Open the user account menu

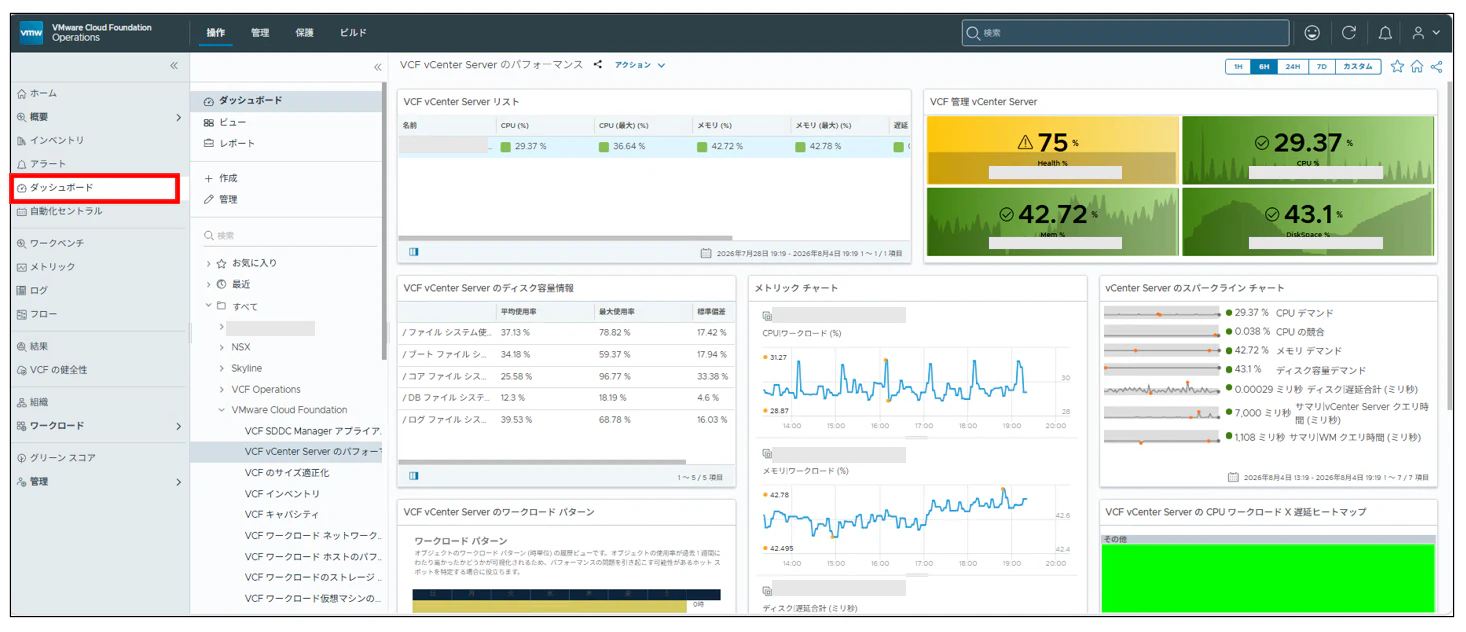click(x=1426, y=33)
